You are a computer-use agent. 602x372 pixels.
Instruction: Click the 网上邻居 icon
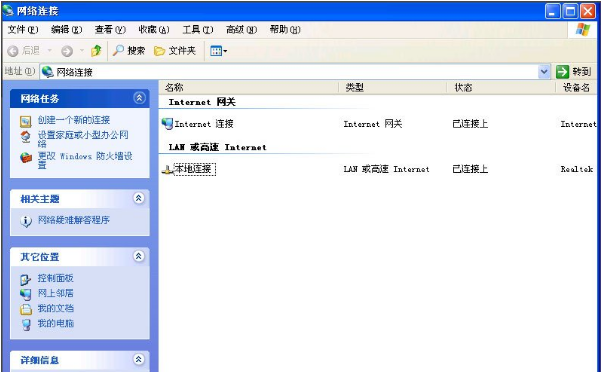25,294
